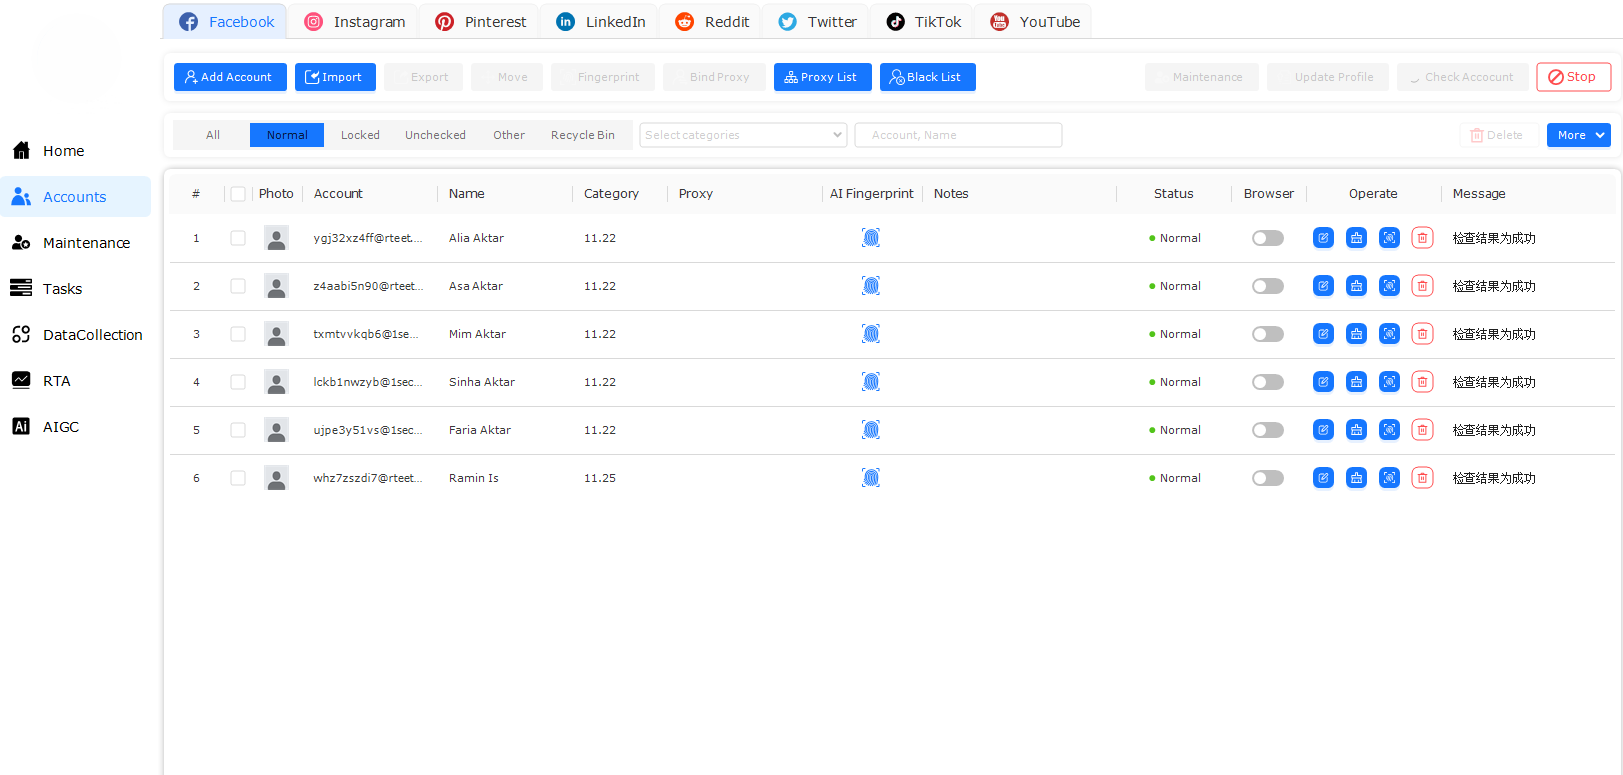Open profile photo of Mim Aktar
Image resolution: width=1623 pixels, height=775 pixels.
tap(276, 334)
